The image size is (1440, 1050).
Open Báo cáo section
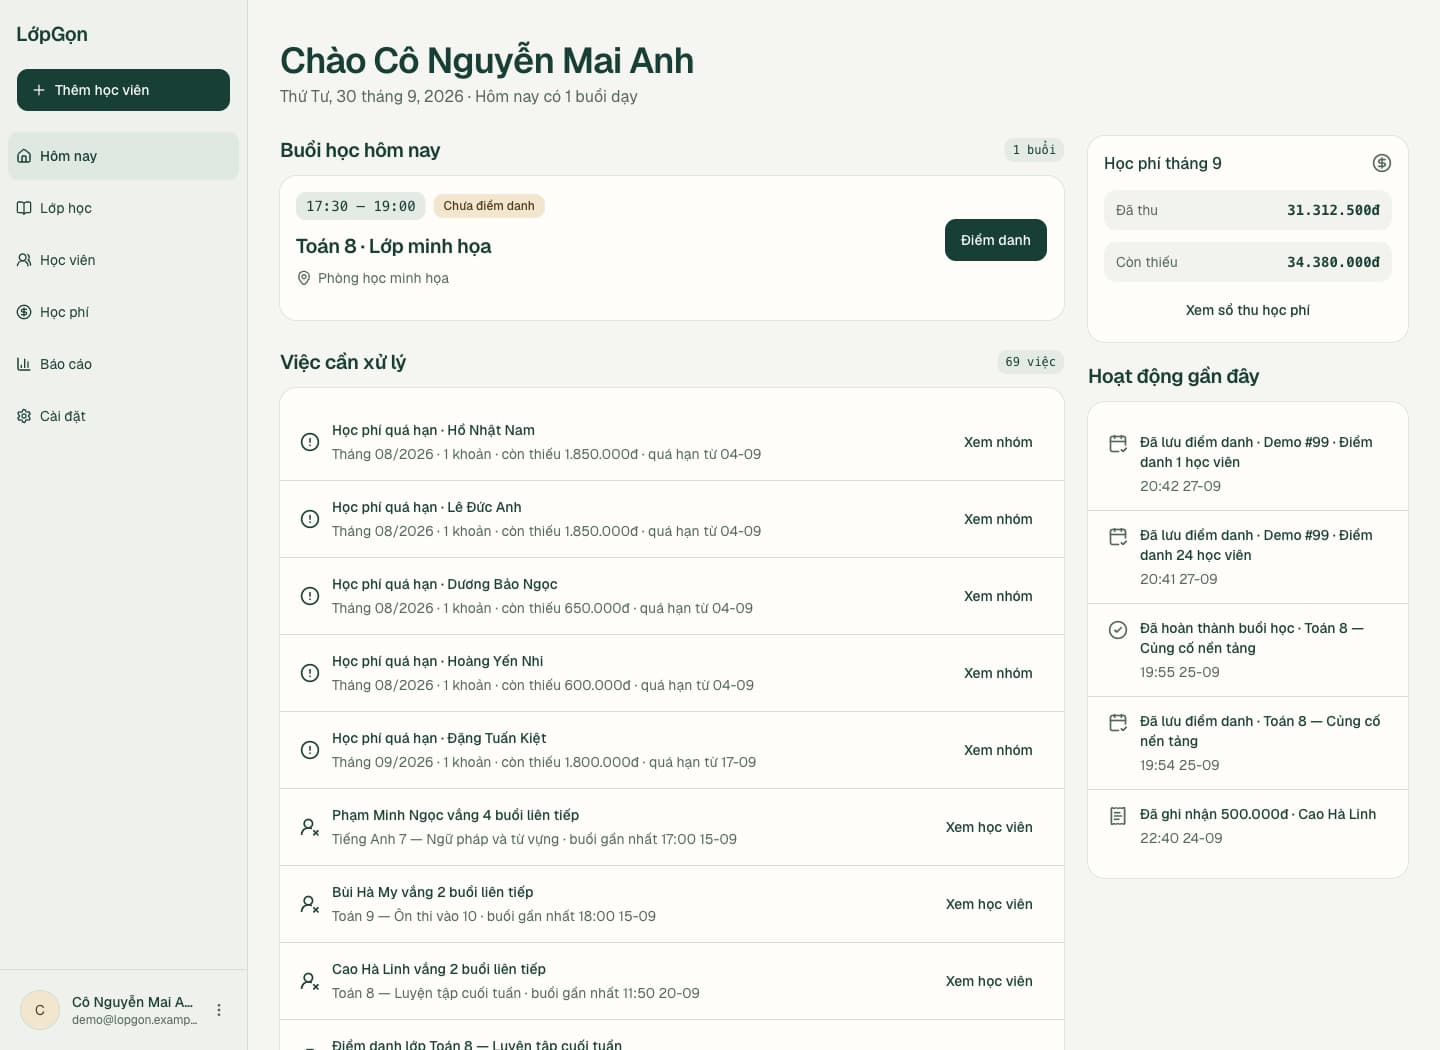pos(124,364)
